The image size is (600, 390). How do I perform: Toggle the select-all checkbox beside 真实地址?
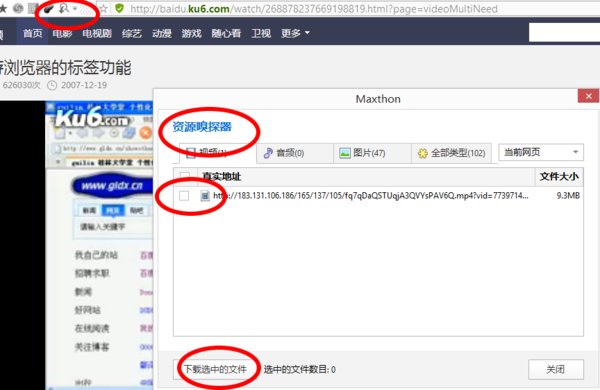pyautogui.click(x=185, y=176)
